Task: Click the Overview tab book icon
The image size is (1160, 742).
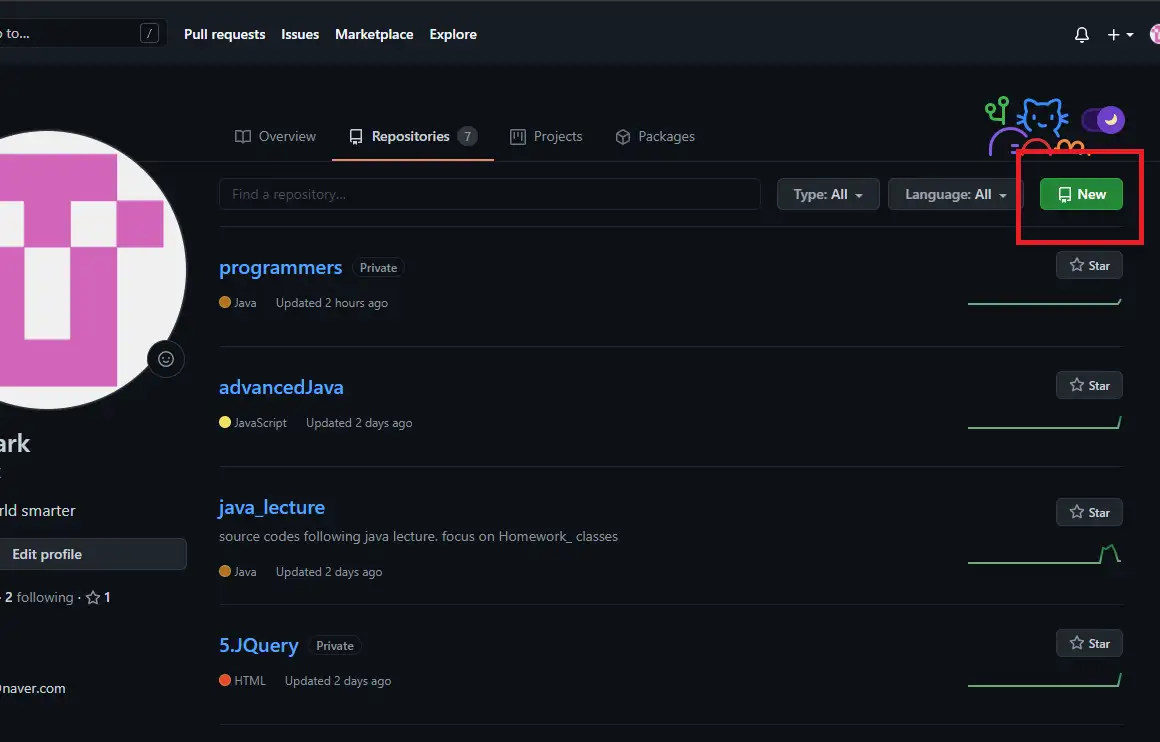Action: [243, 137]
